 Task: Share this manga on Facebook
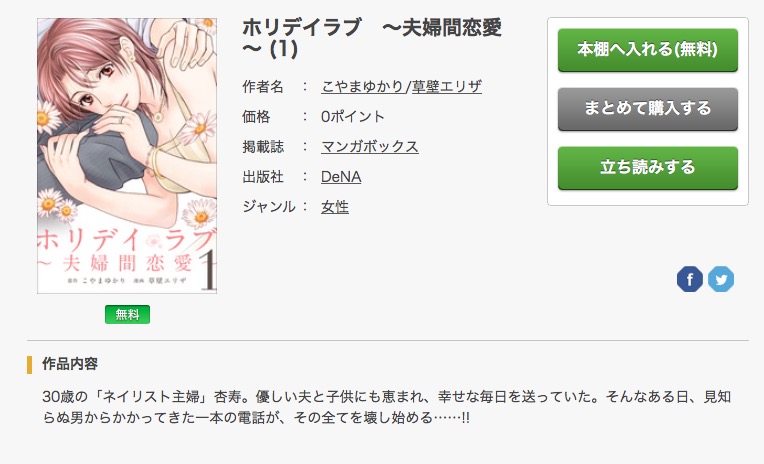(x=689, y=279)
